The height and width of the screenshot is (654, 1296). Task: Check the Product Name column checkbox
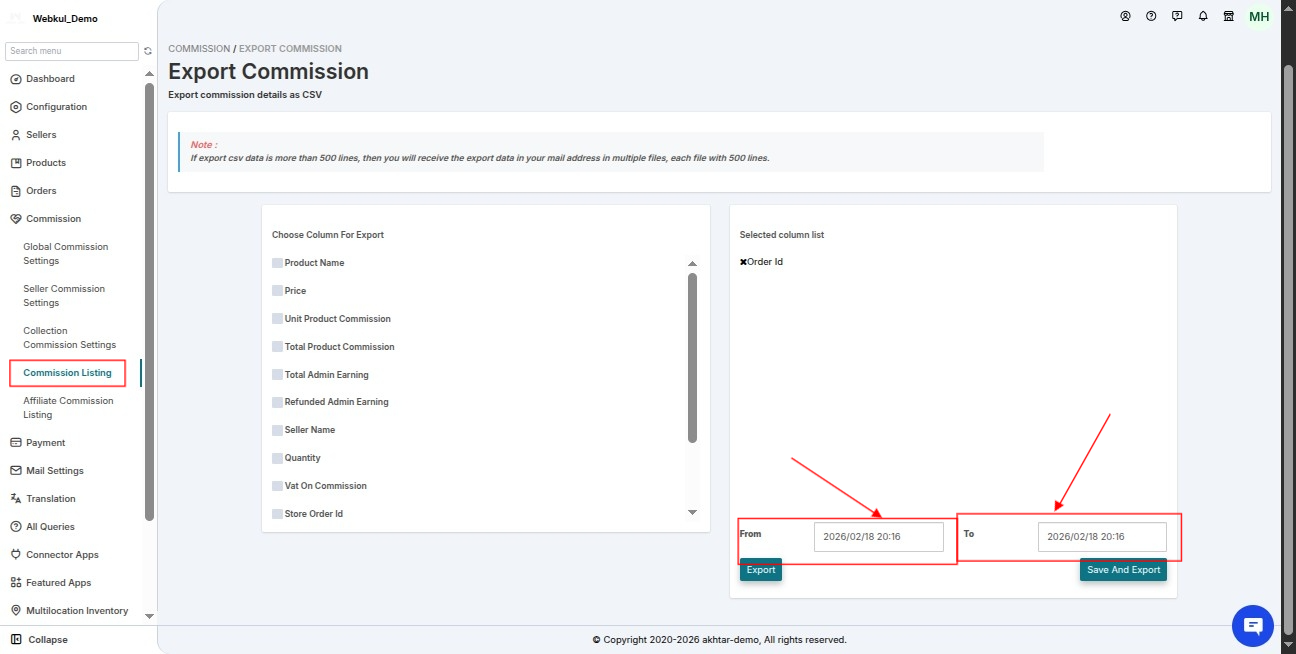click(277, 263)
